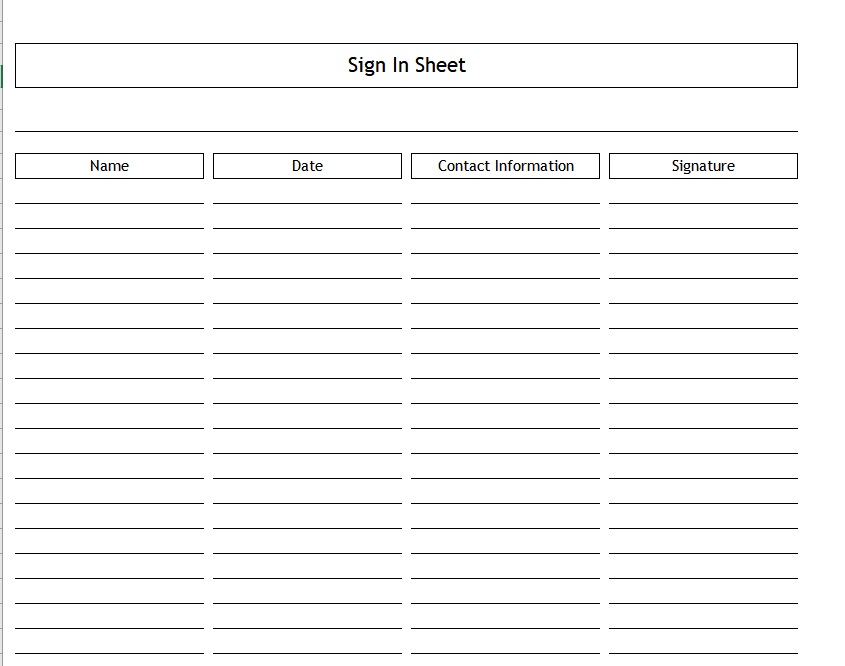Screen dimensions: 845x666
Task: Click the last visible row under Date
Action: (307, 642)
